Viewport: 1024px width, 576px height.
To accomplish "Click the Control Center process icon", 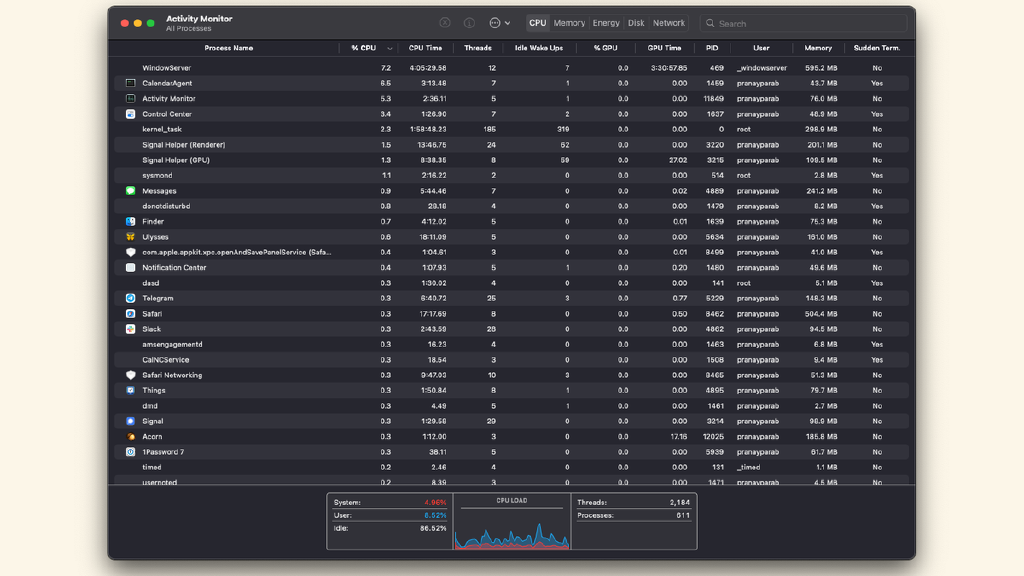I will tap(130, 114).
